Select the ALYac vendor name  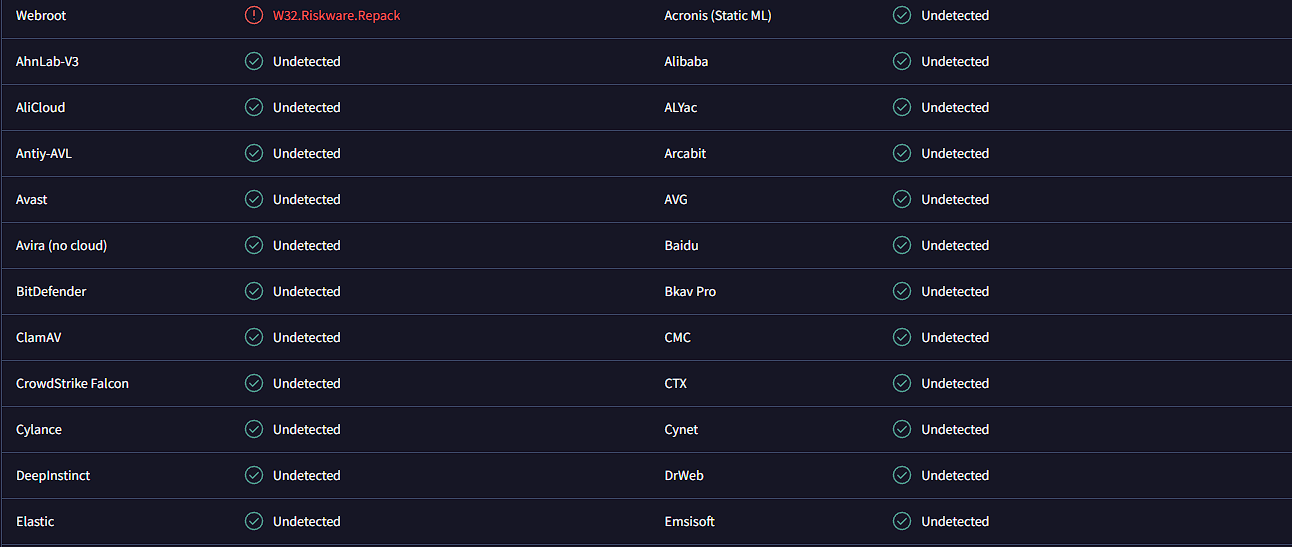coord(681,108)
